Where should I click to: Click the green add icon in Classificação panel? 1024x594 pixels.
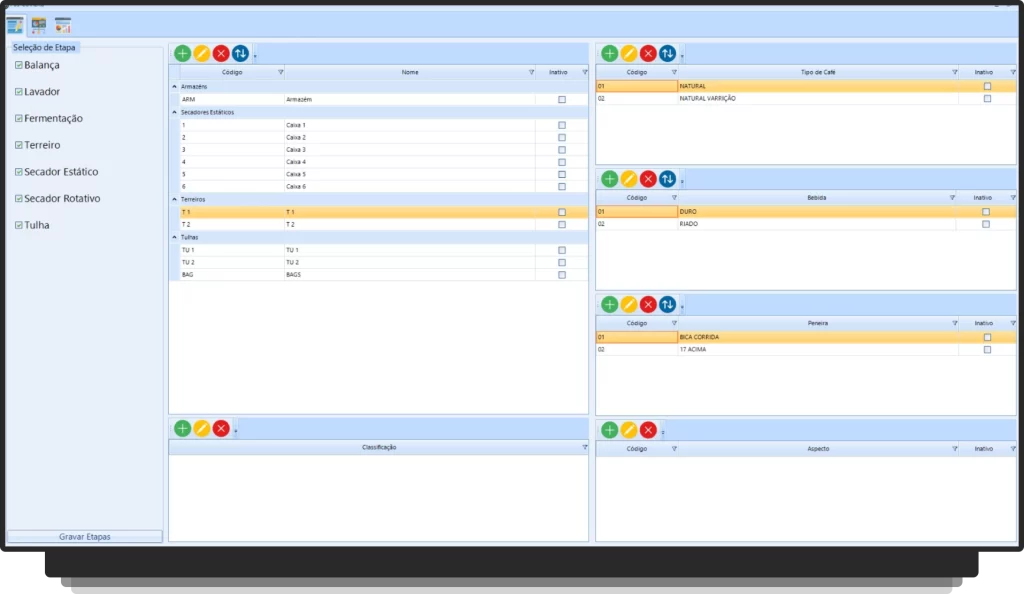[182, 429]
